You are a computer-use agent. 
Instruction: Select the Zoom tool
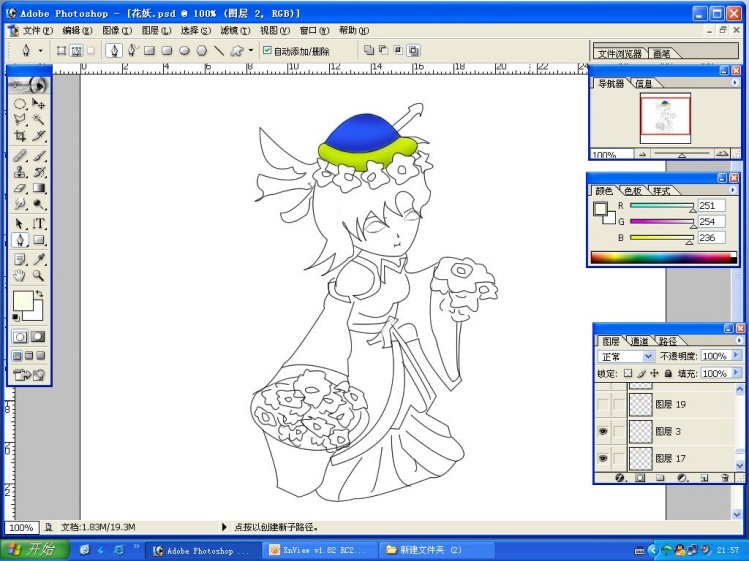pyautogui.click(x=38, y=276)
